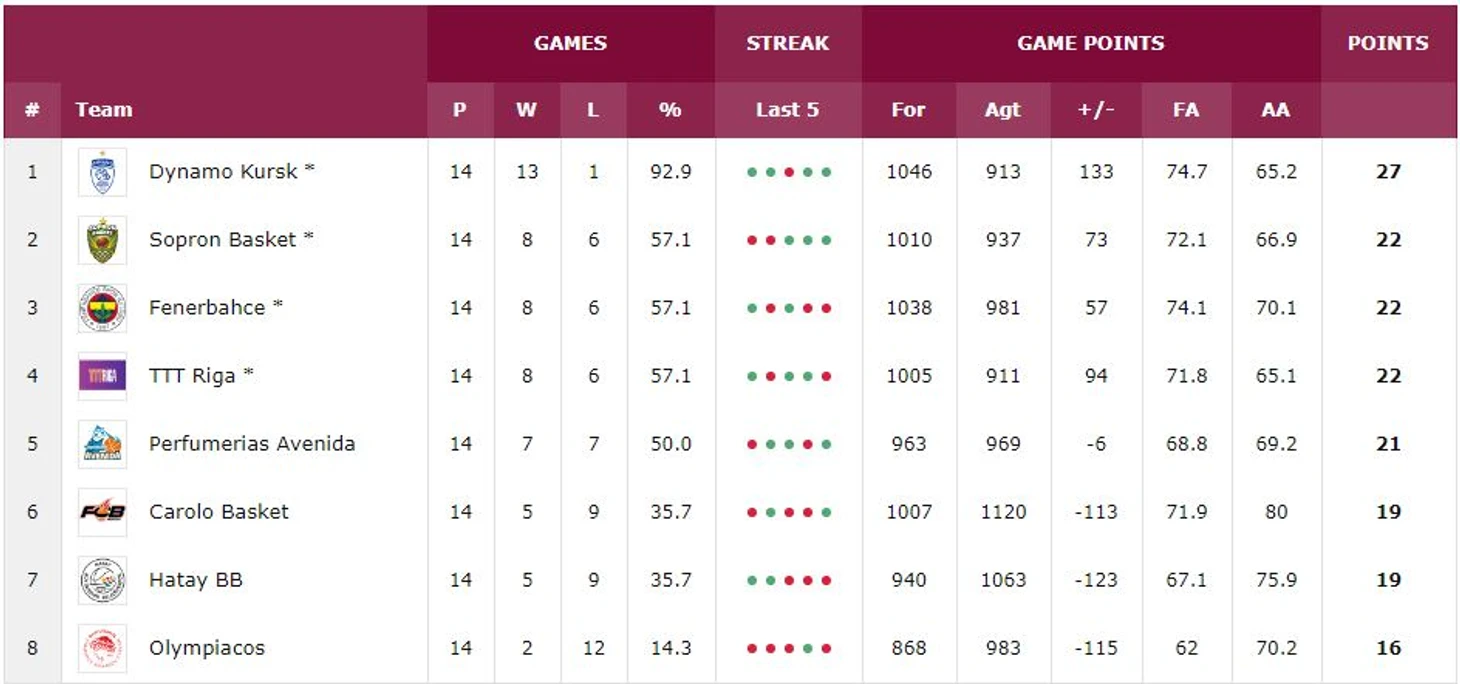Click the Hatay BB team logo
Image resolution: width=1460 pixels, height=684 pixels.
pos(103,580)
